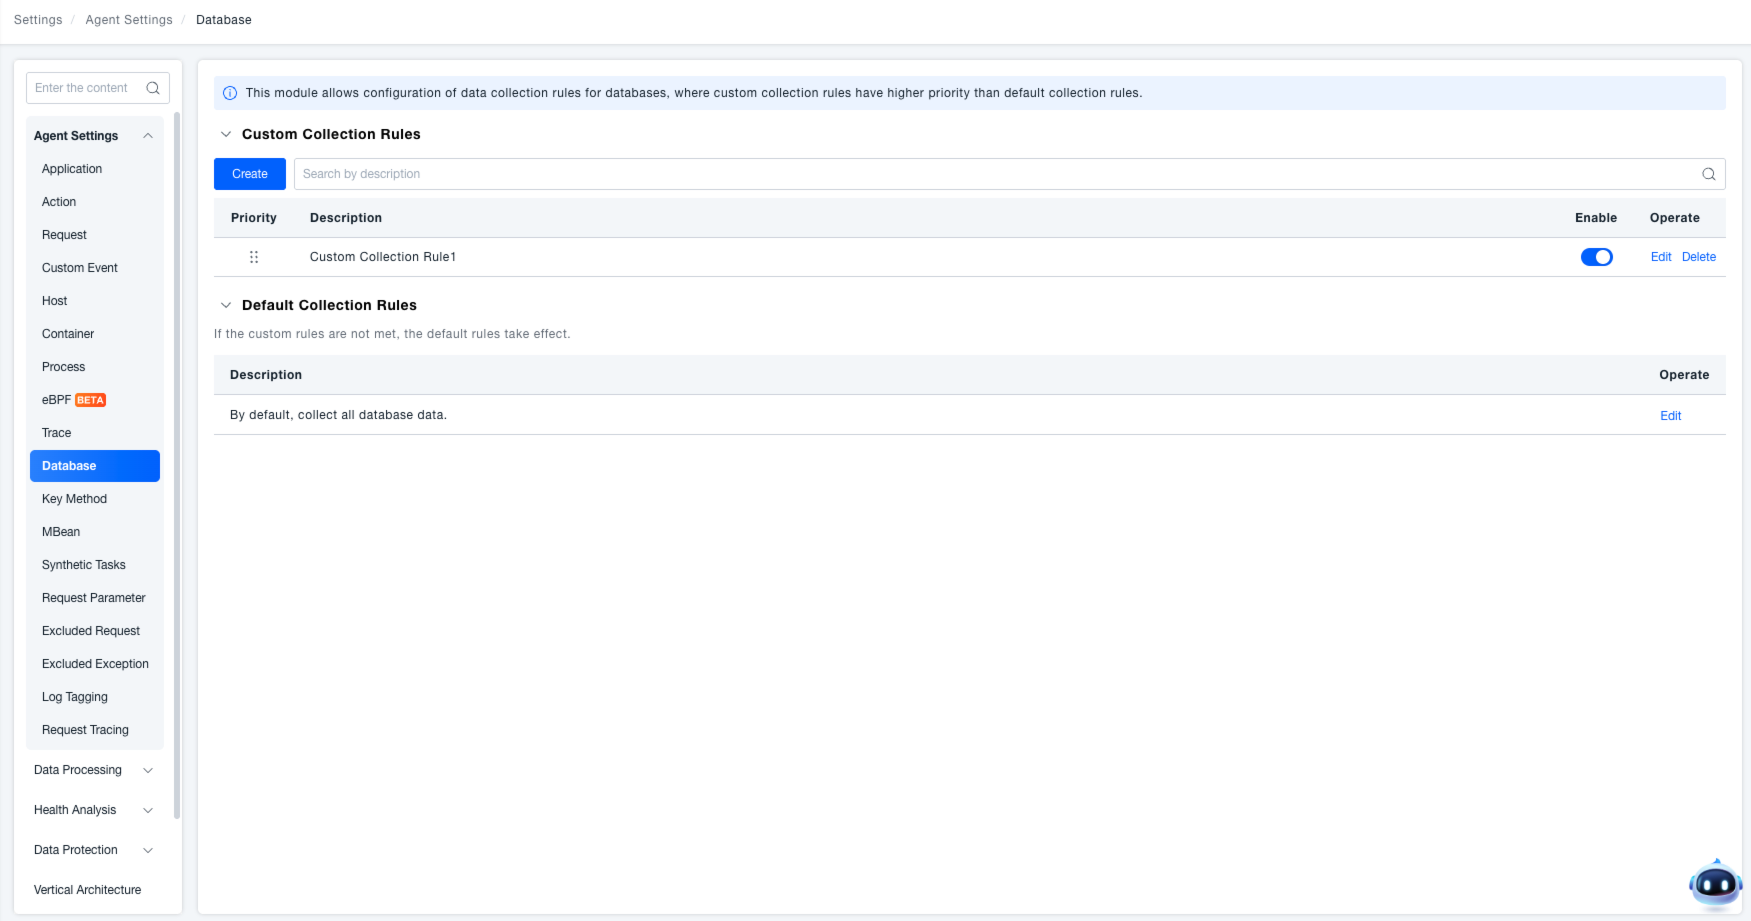The width and height of the screenshot is (1751, 921).
Task: Disable the Custom Collection Rule1 toggle
Action: 1596,257
